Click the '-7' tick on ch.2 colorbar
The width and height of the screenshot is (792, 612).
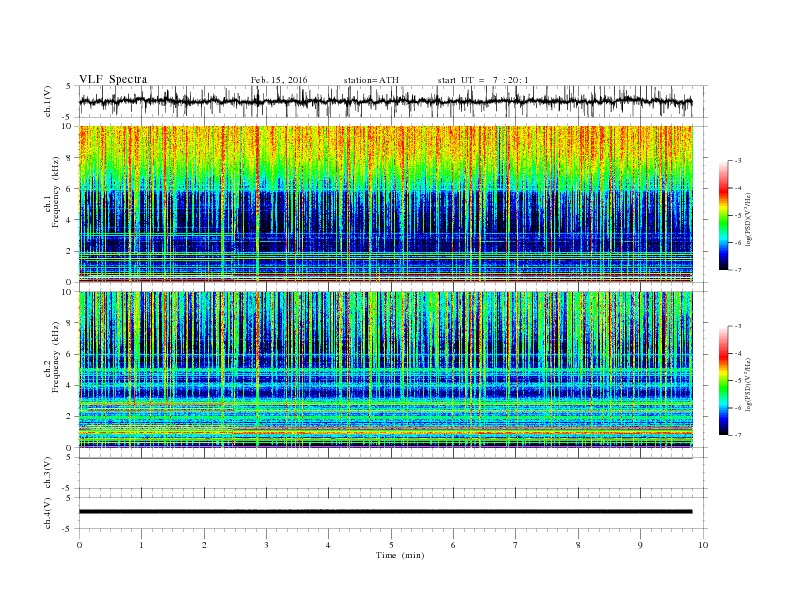click(738, 435)
